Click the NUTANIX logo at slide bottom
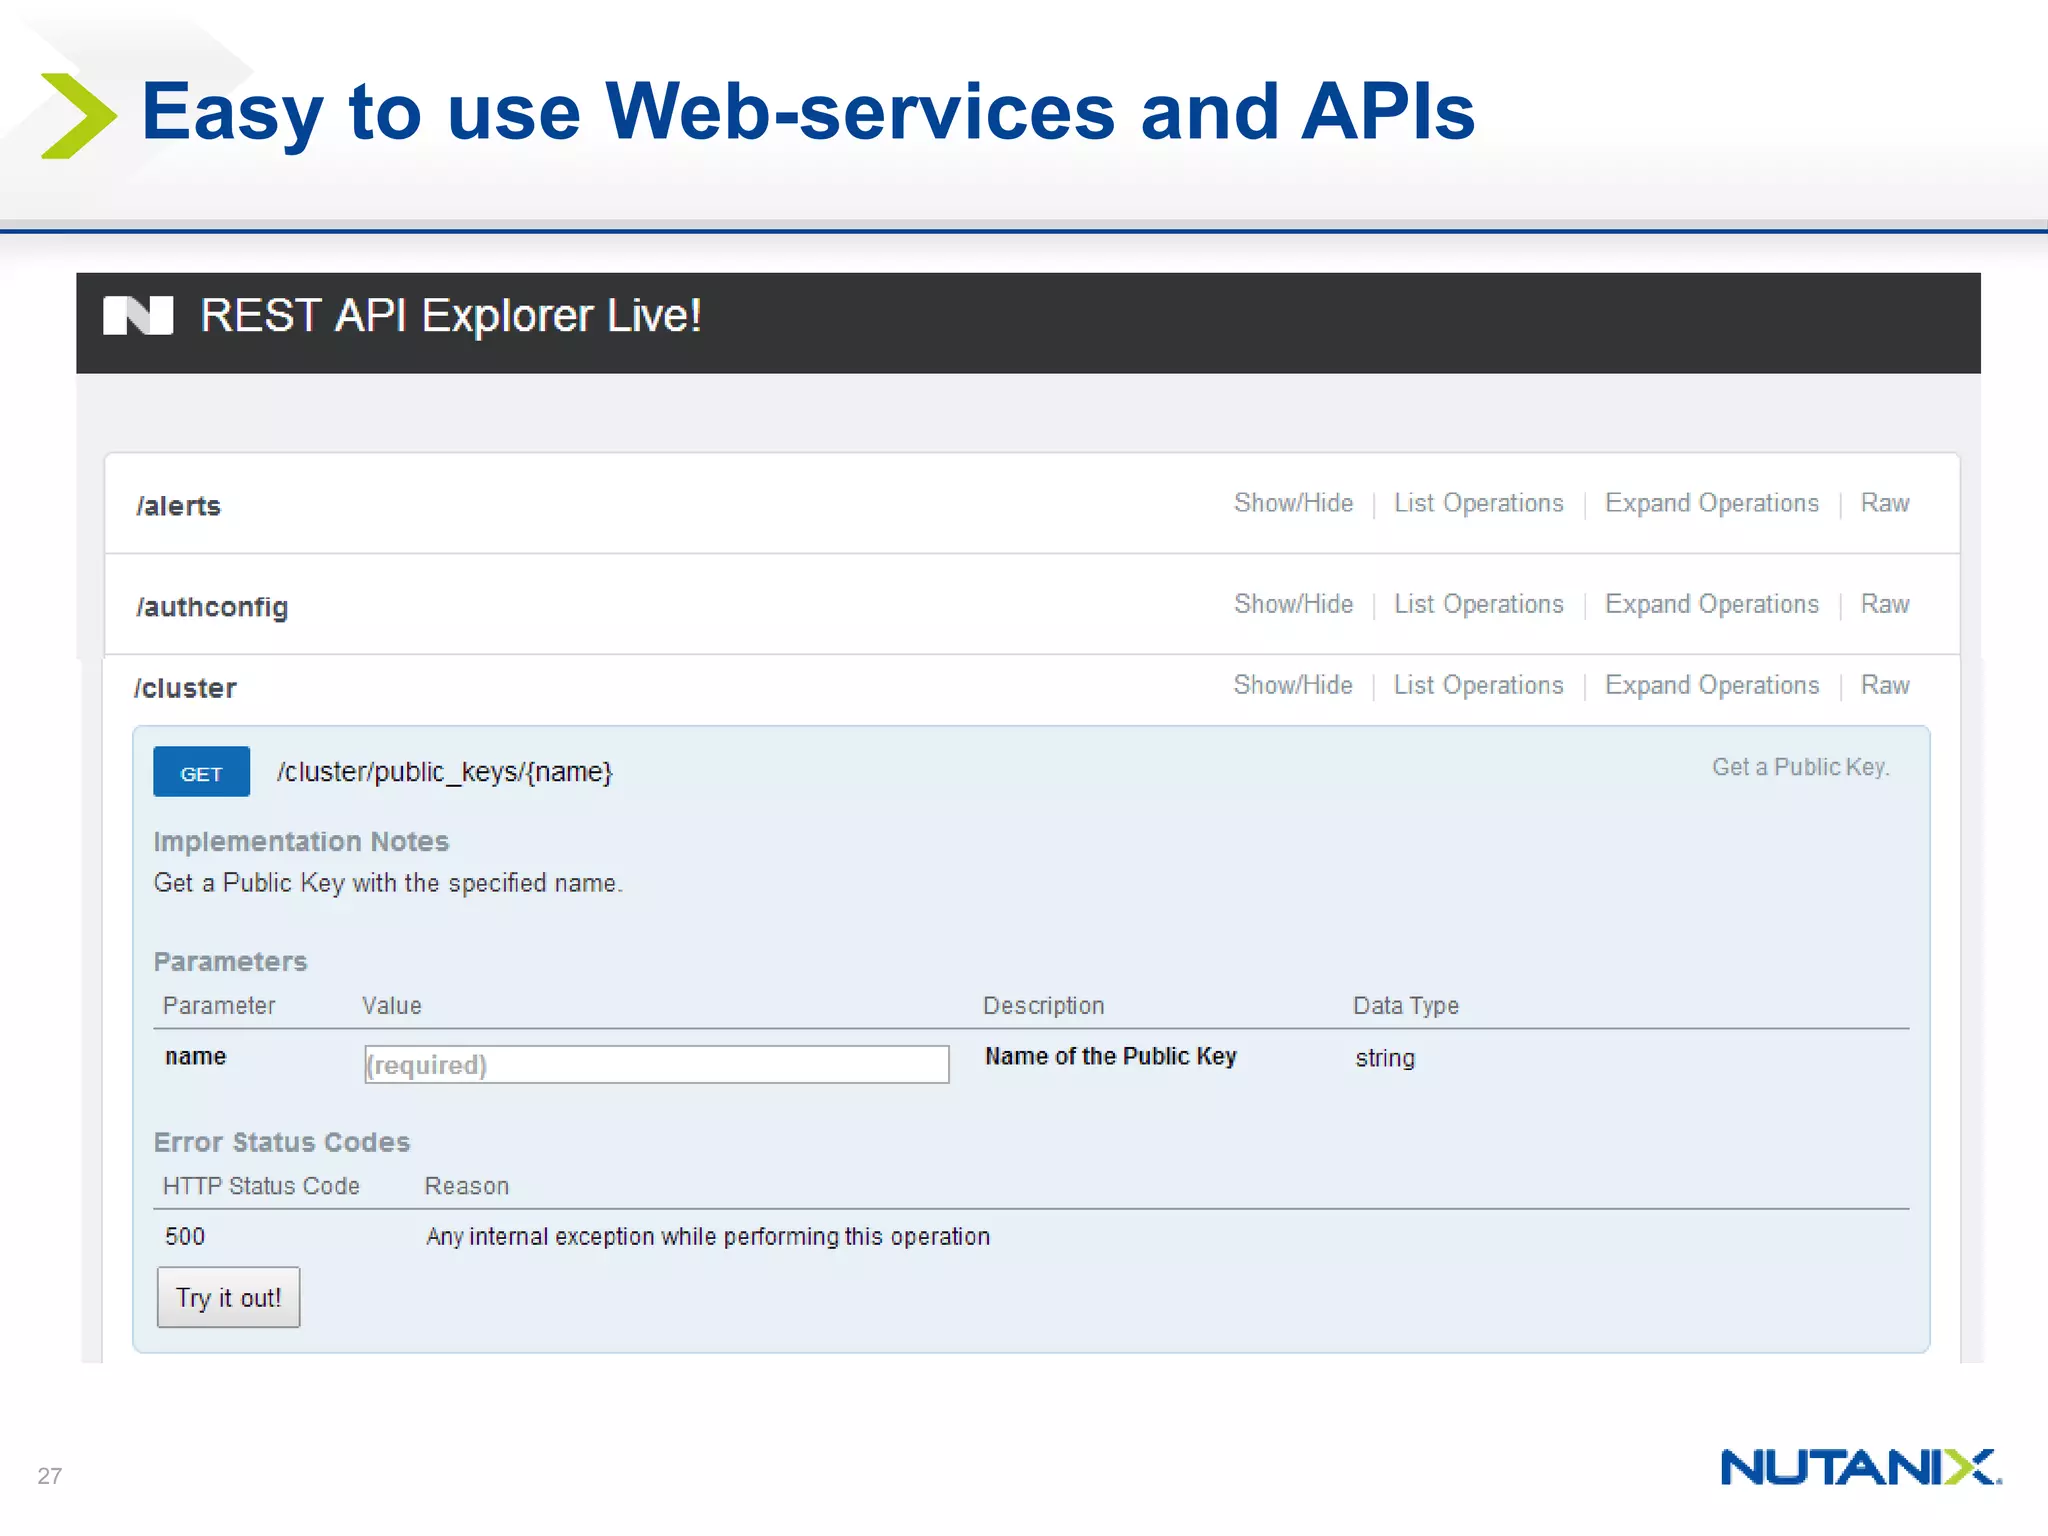2048x1536 pixels. pyautogui.click(x=1860, y=1467)
